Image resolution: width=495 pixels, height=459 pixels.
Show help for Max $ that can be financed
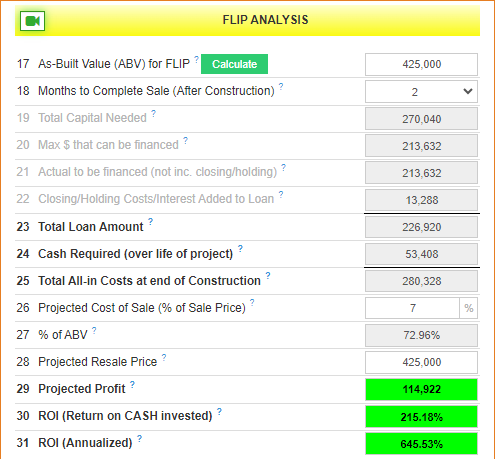pos(185,140)
